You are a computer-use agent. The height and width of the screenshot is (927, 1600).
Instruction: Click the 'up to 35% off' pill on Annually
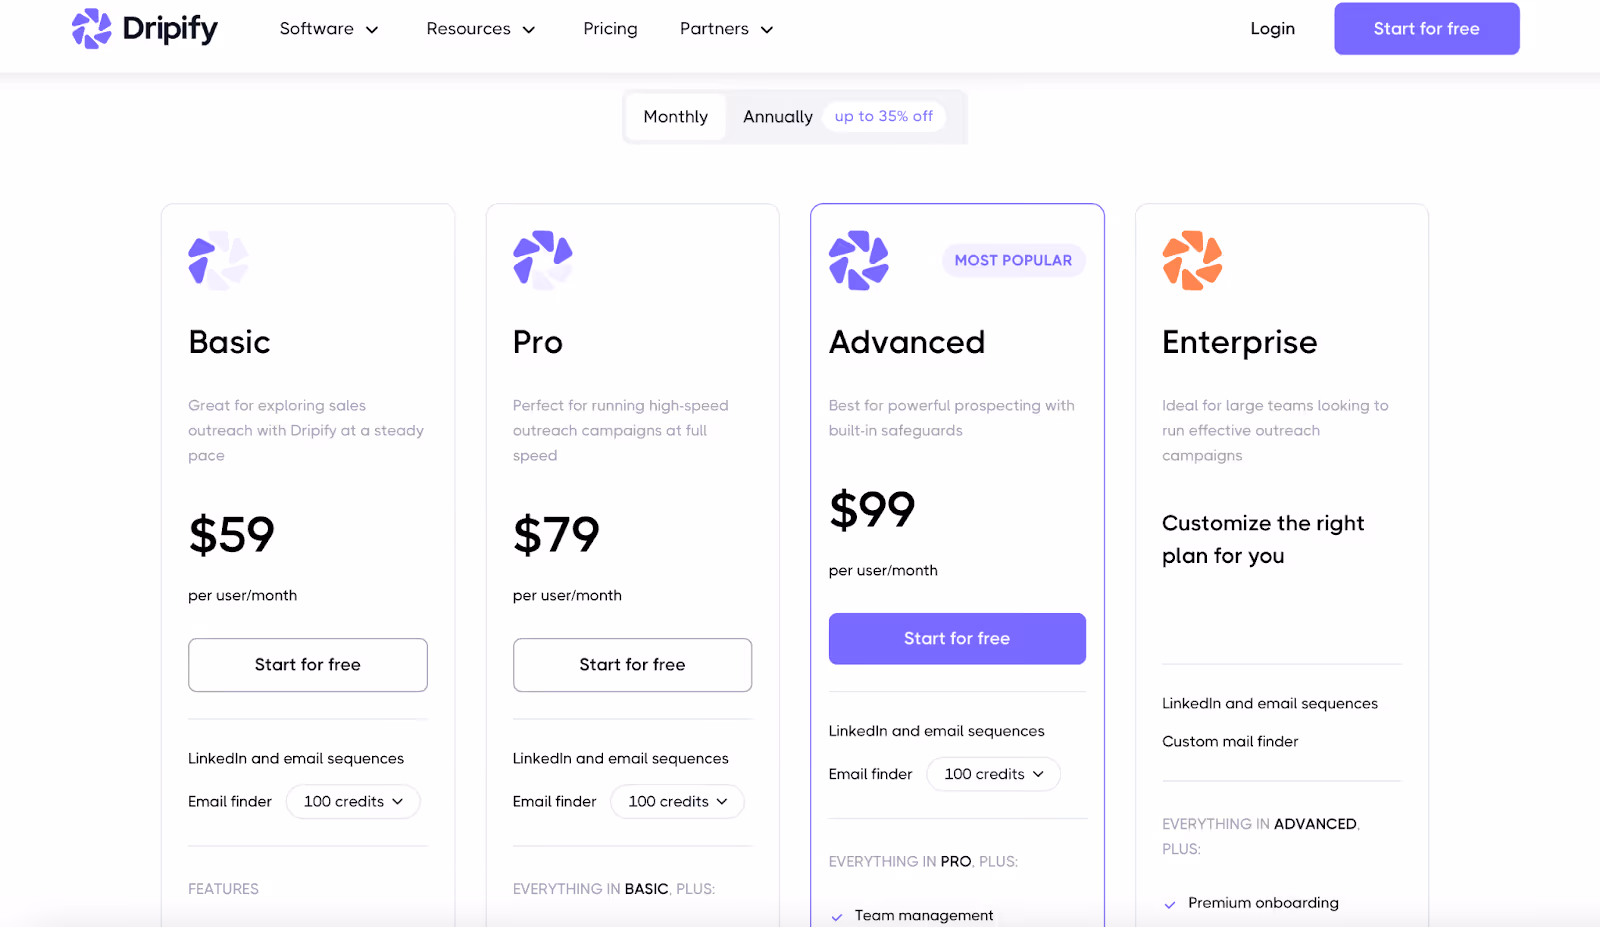pos(883,116)
